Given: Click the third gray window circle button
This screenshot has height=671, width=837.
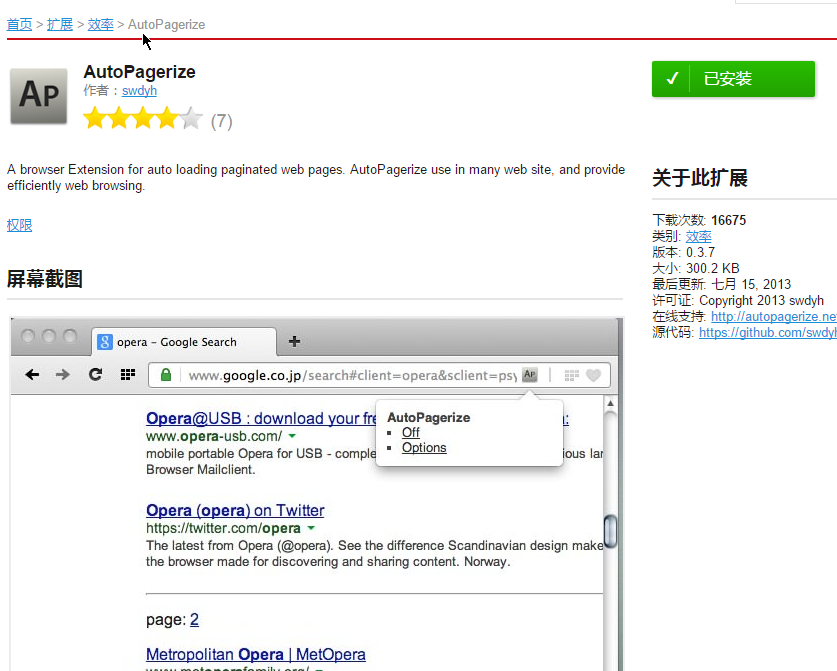Looking at the screenshot, I should 70,336.
